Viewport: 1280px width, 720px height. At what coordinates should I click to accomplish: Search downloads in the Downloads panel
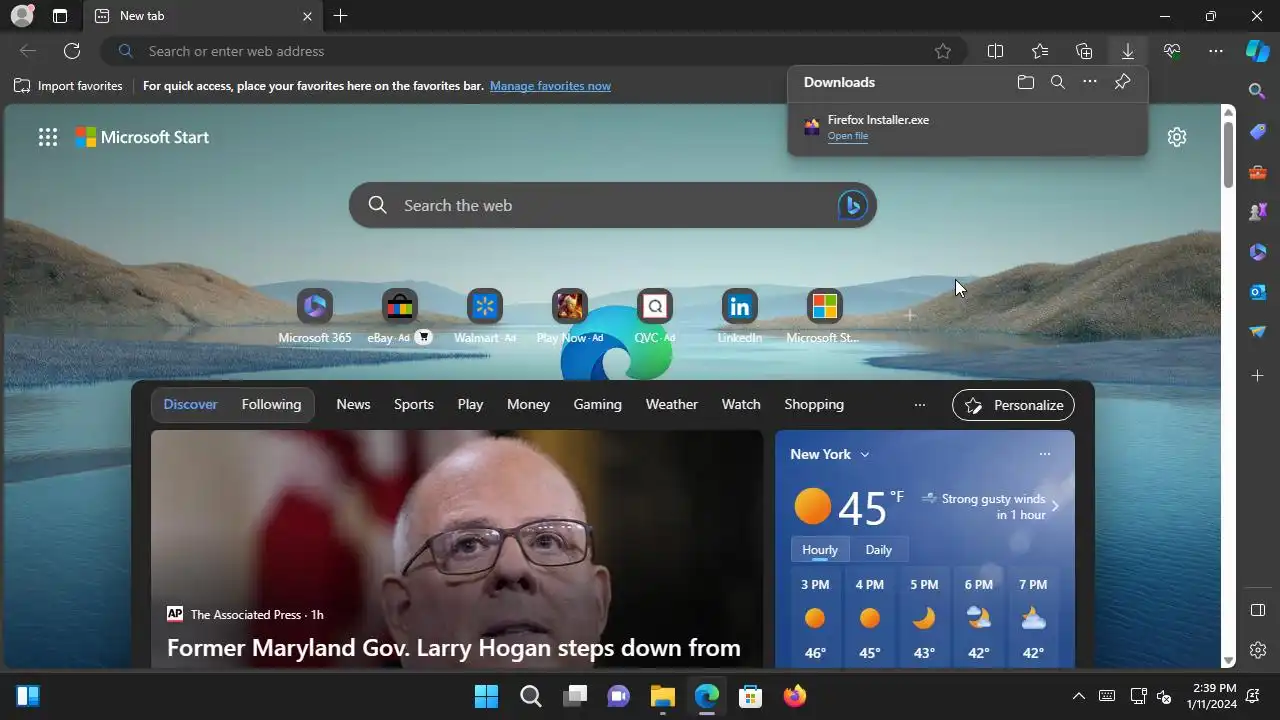1058,82
